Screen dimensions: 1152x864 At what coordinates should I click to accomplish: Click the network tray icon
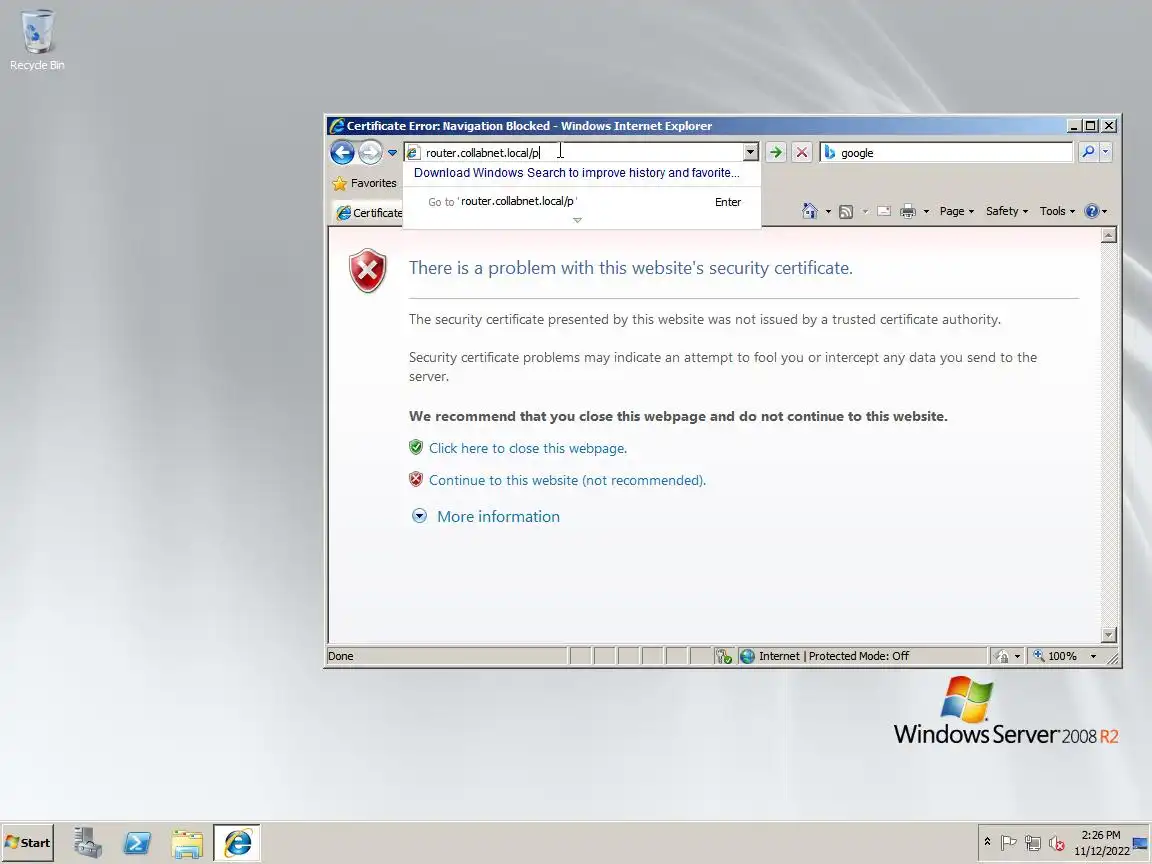coord(1033,843)
